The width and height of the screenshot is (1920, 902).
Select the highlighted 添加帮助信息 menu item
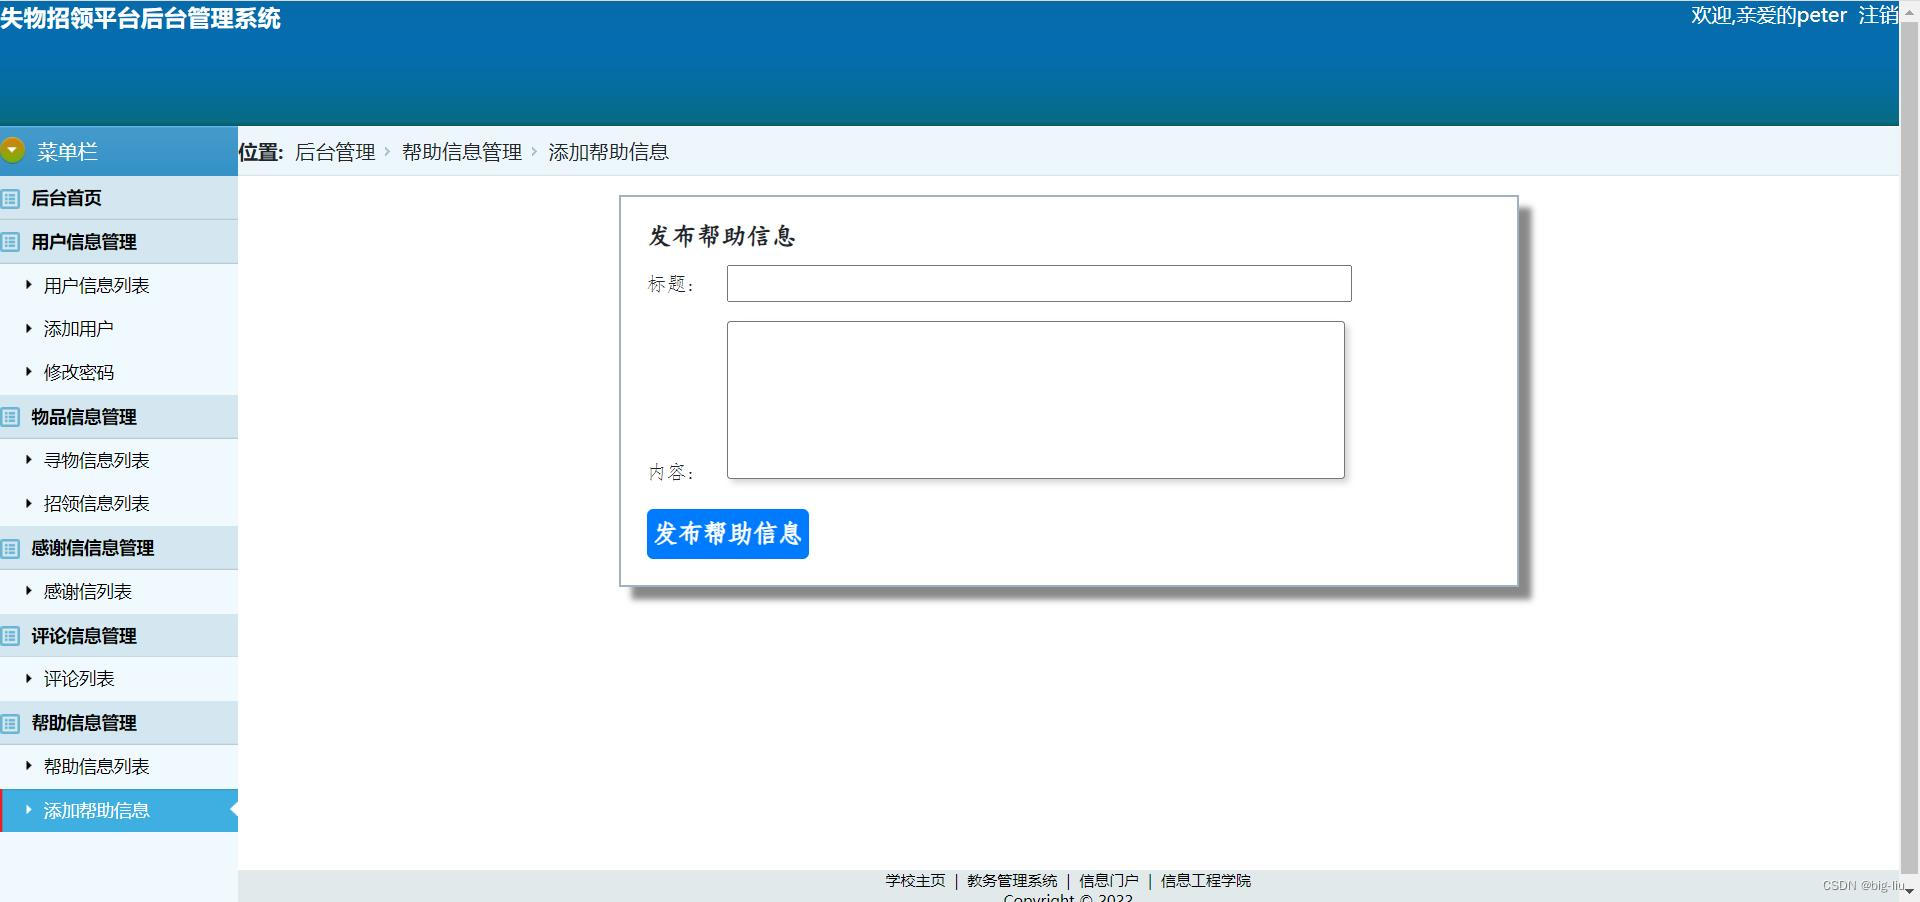coord(119,811)
